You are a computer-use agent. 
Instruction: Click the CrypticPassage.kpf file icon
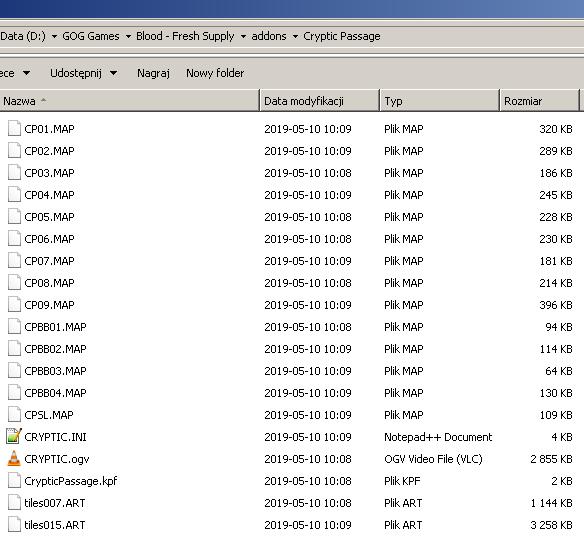tap(14, 480)
